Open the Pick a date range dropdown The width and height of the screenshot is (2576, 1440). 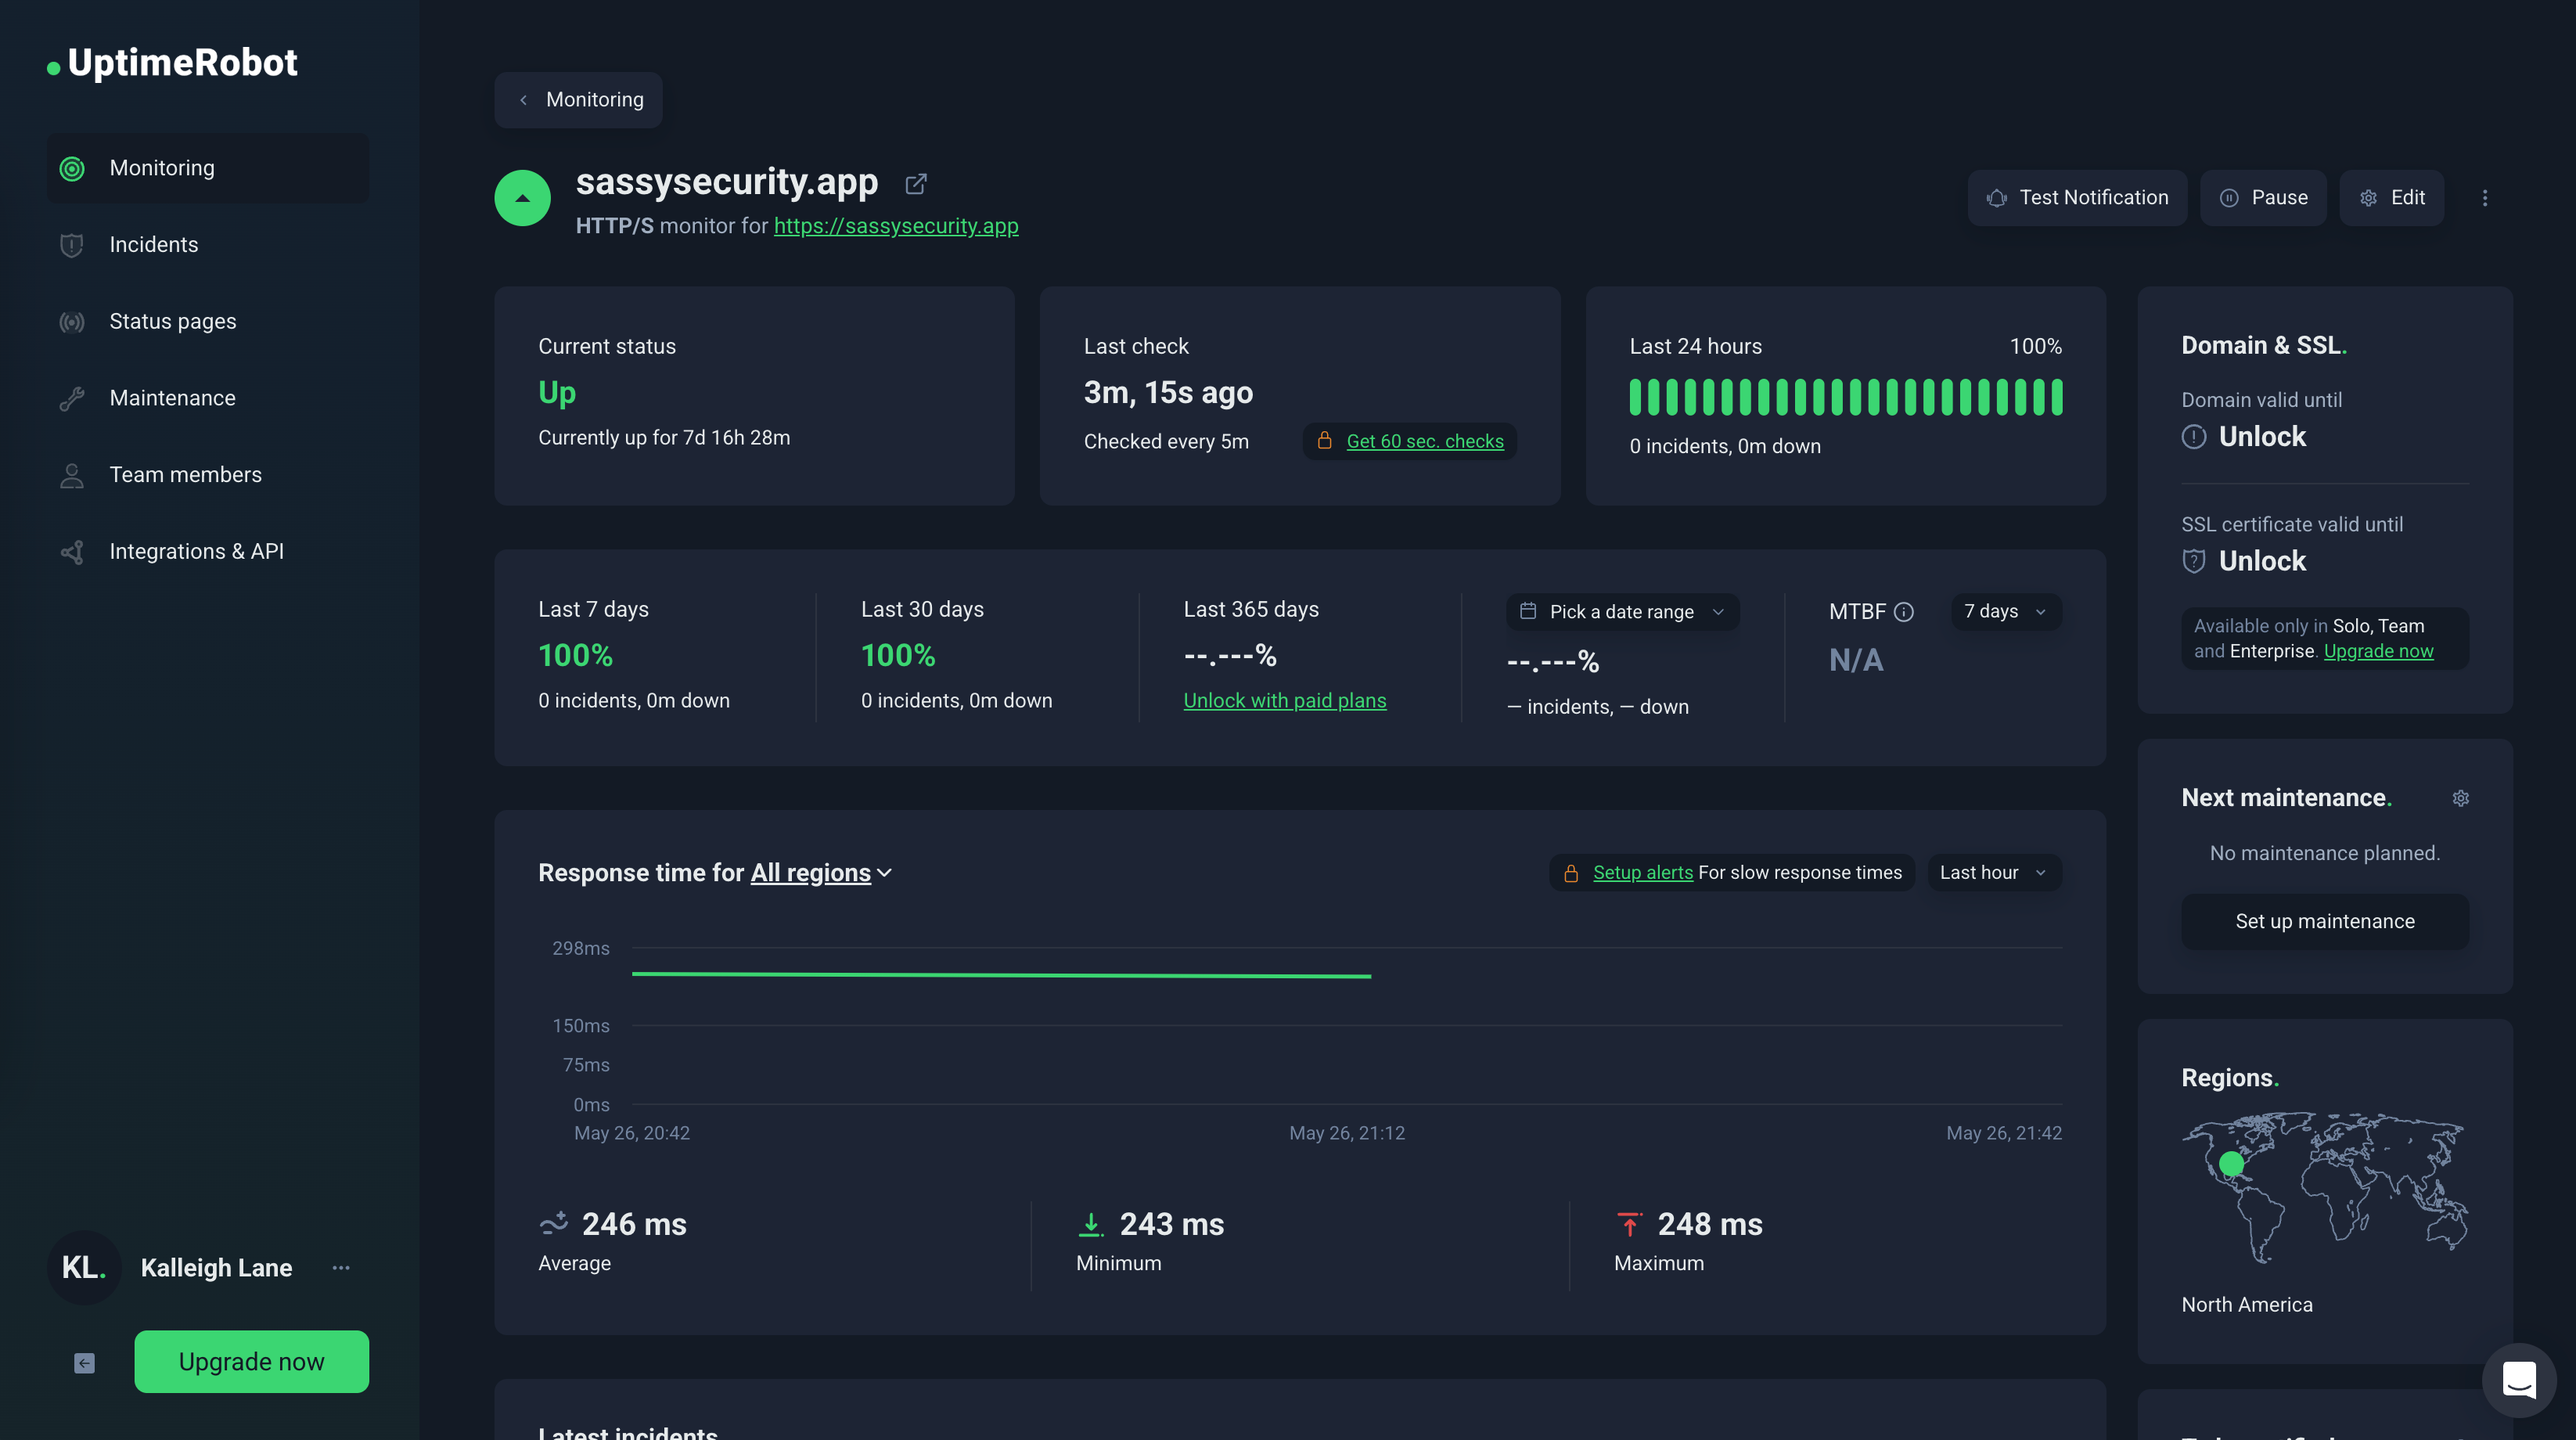(1623, 612)
